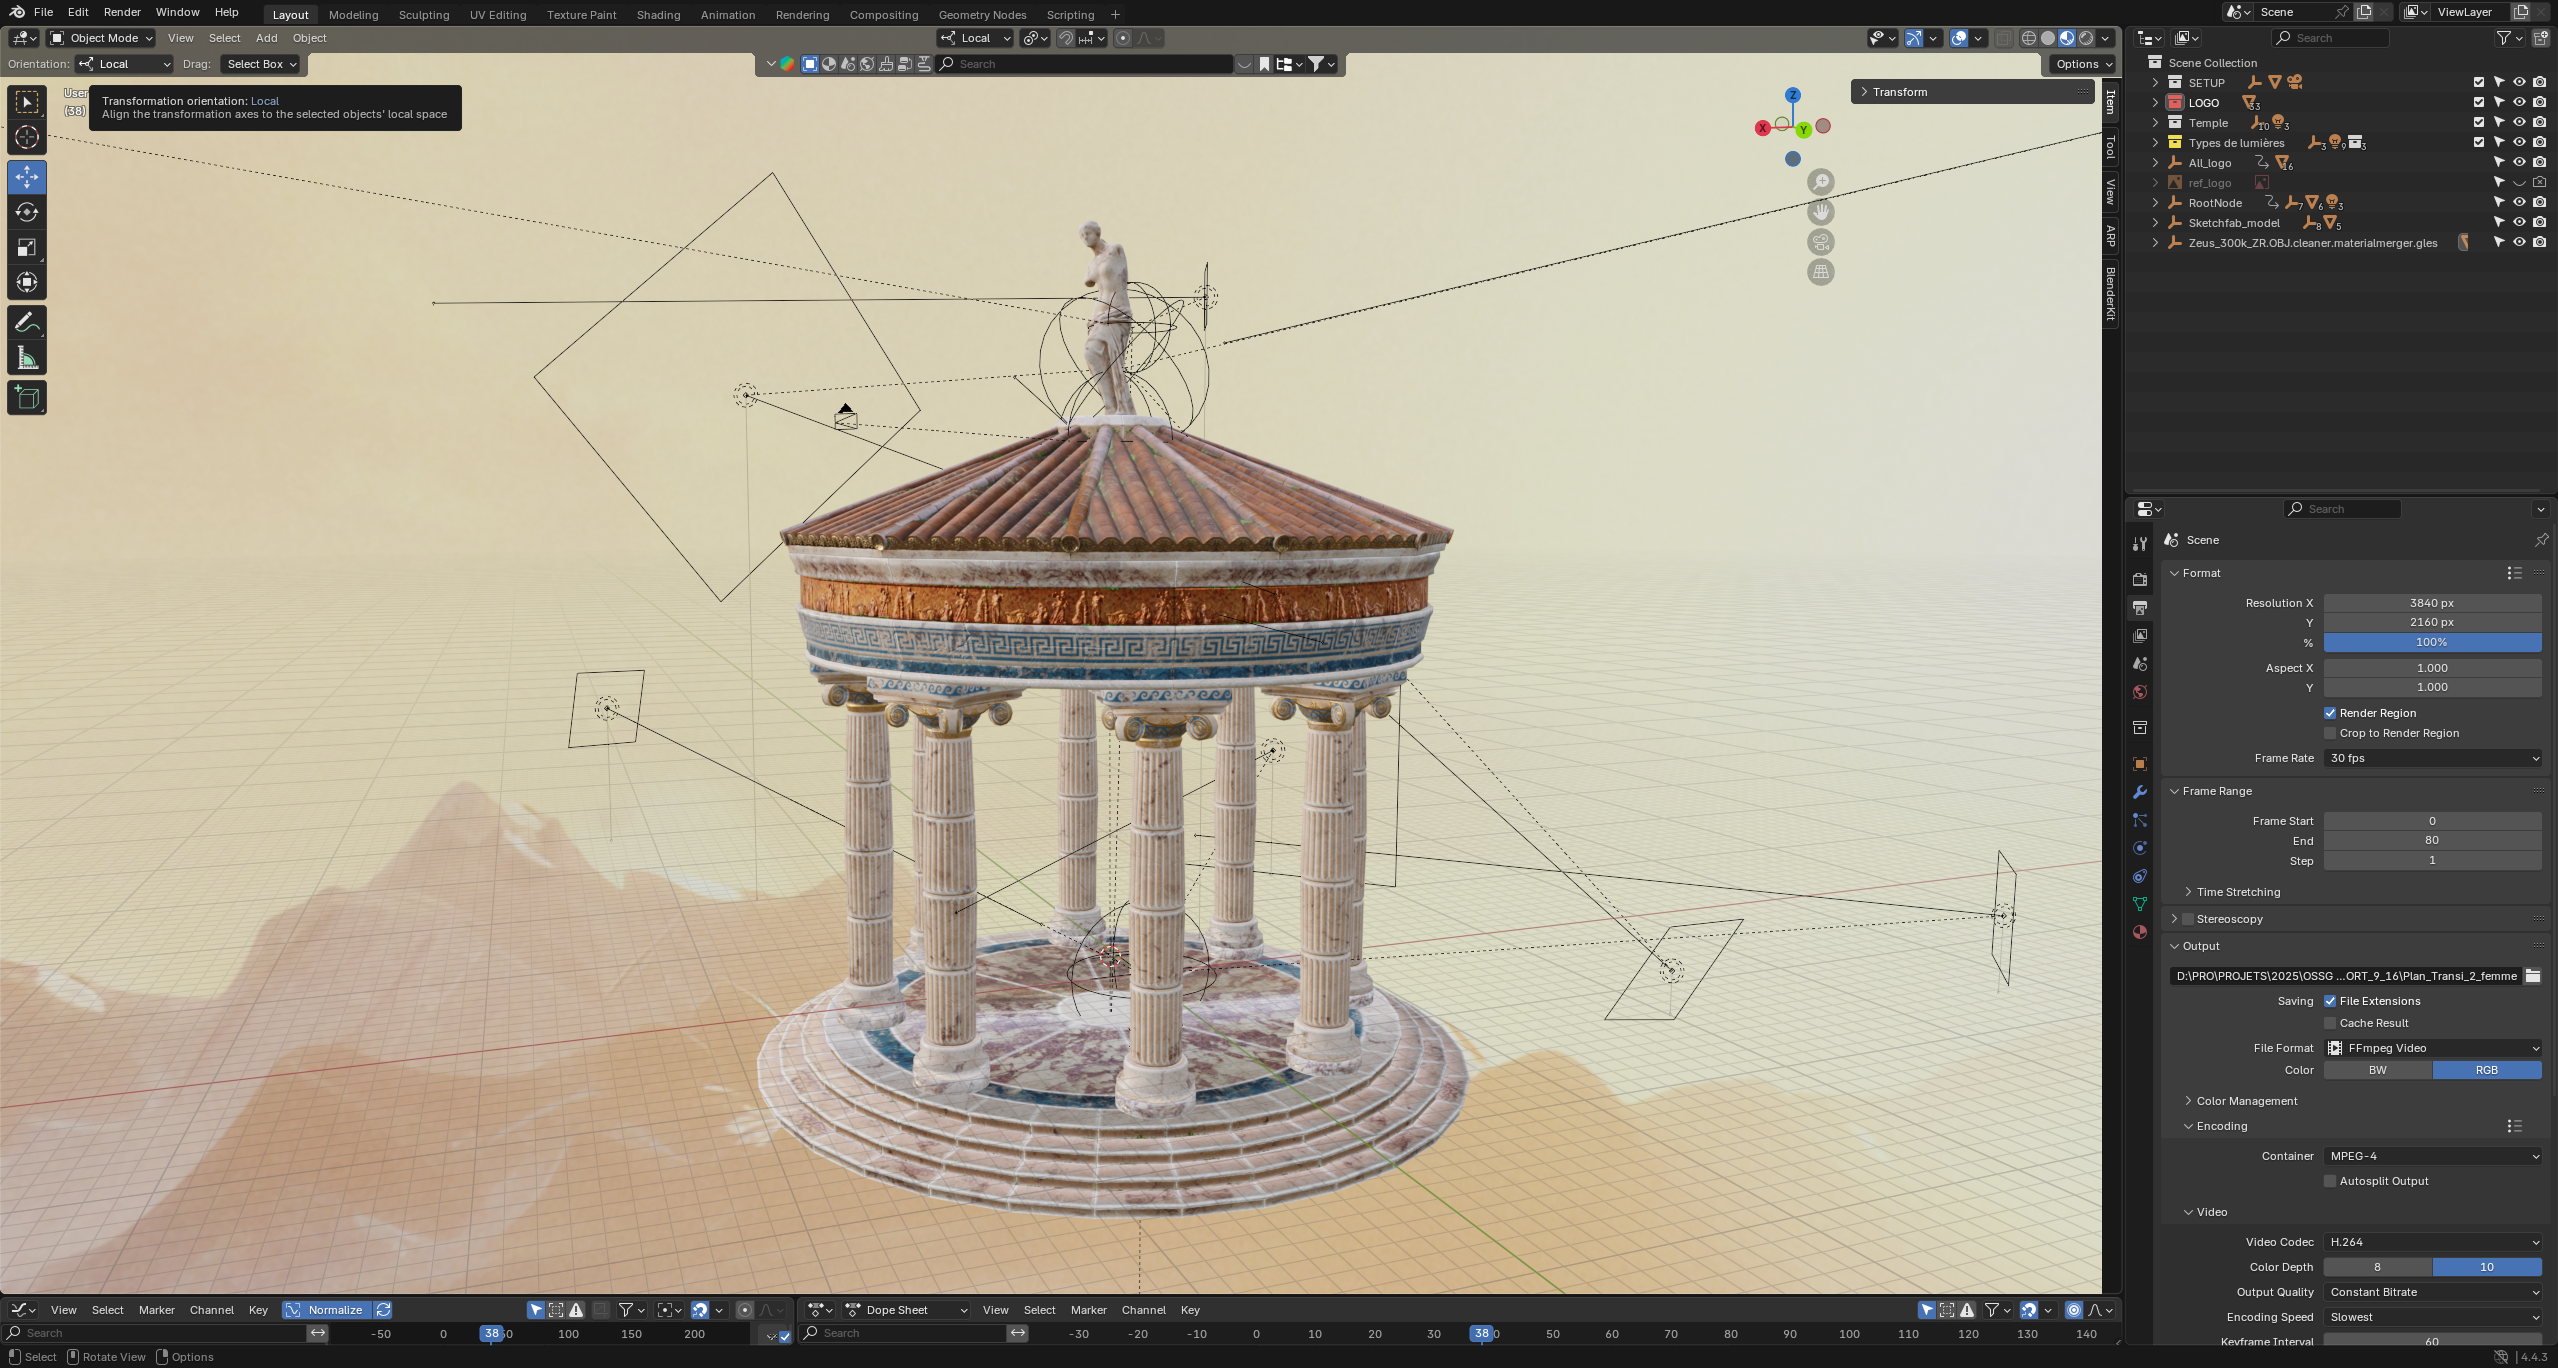Open Modifier properties via the wrench icon
This screenshot has width=2558, height=1368.
tap(2139, 791)
